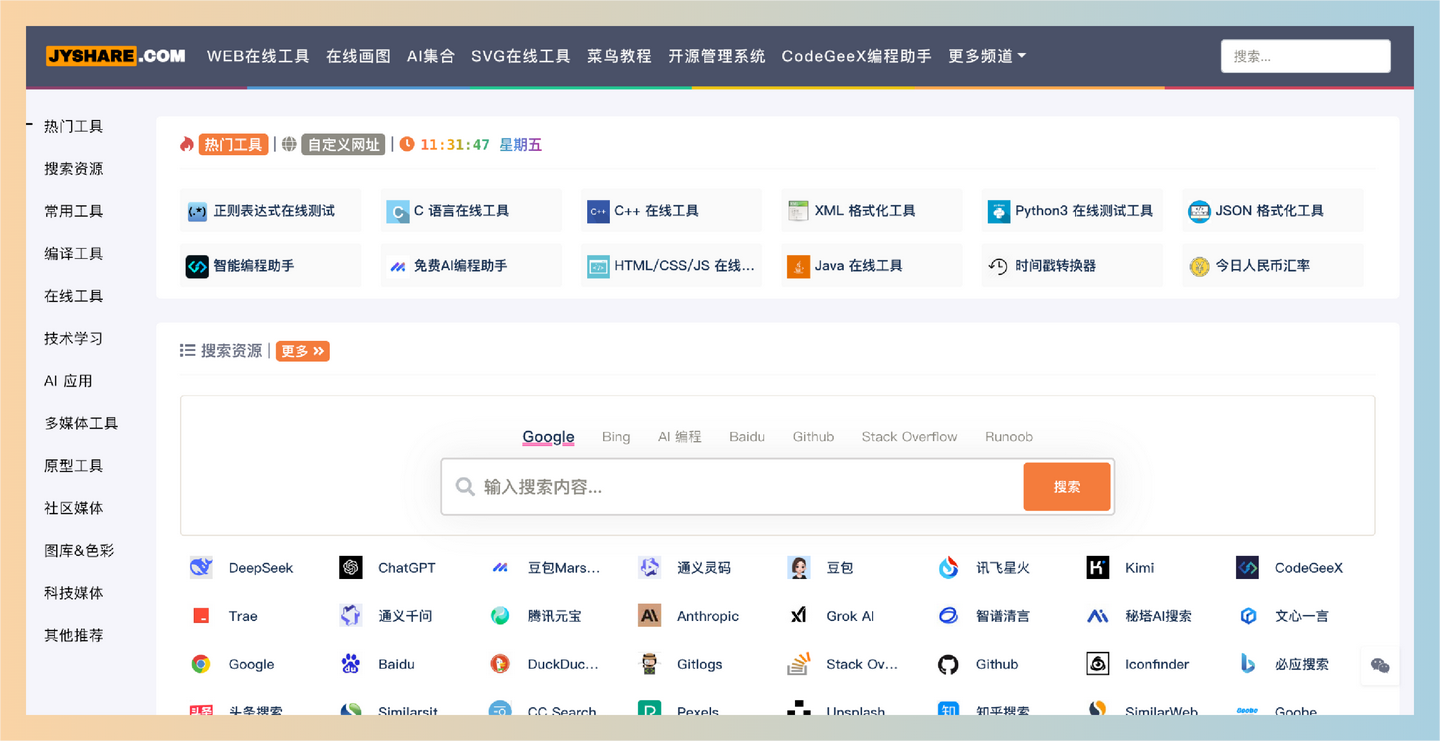Select the Bing search tab
Screen dimensions: 1440x741
pyautogui.click(x=616, y=437)
